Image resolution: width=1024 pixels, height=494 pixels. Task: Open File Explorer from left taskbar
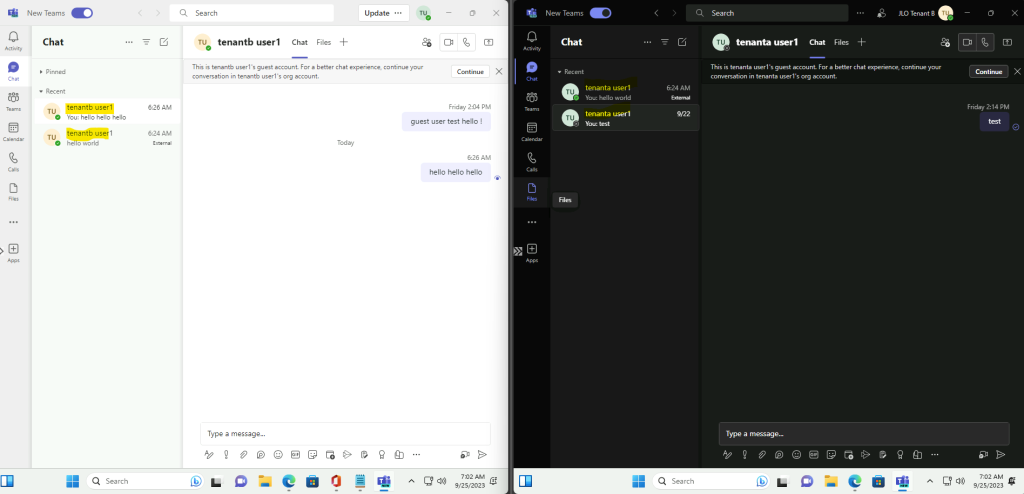coord(264,481)
